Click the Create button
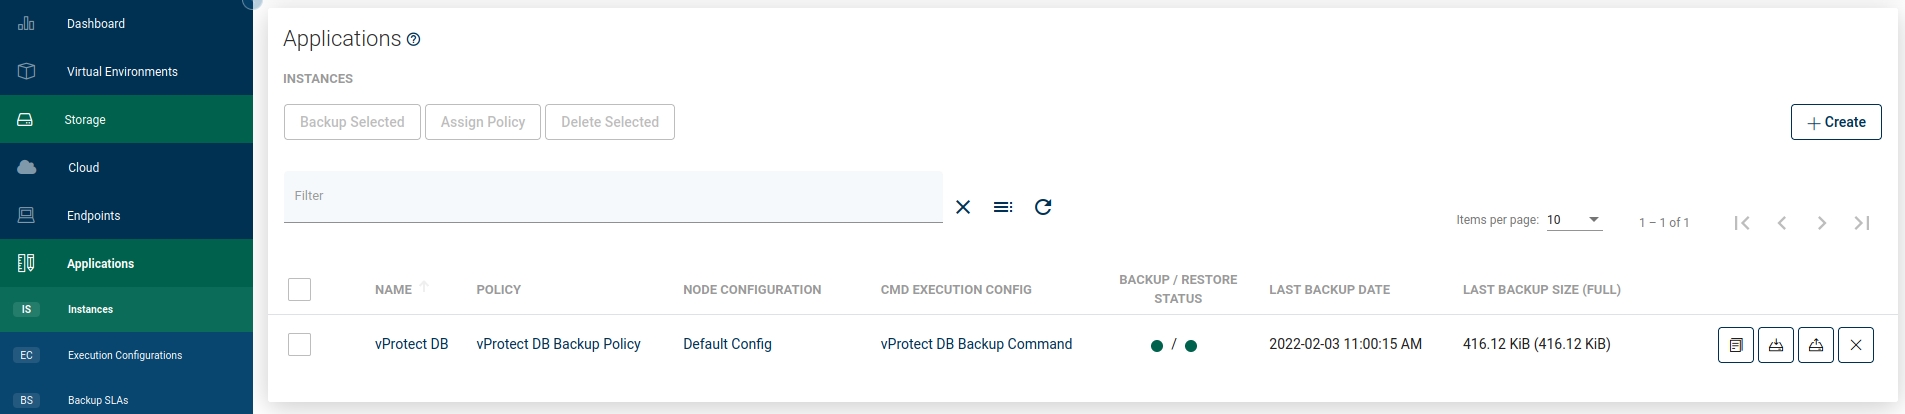 tap(1836, 122)
